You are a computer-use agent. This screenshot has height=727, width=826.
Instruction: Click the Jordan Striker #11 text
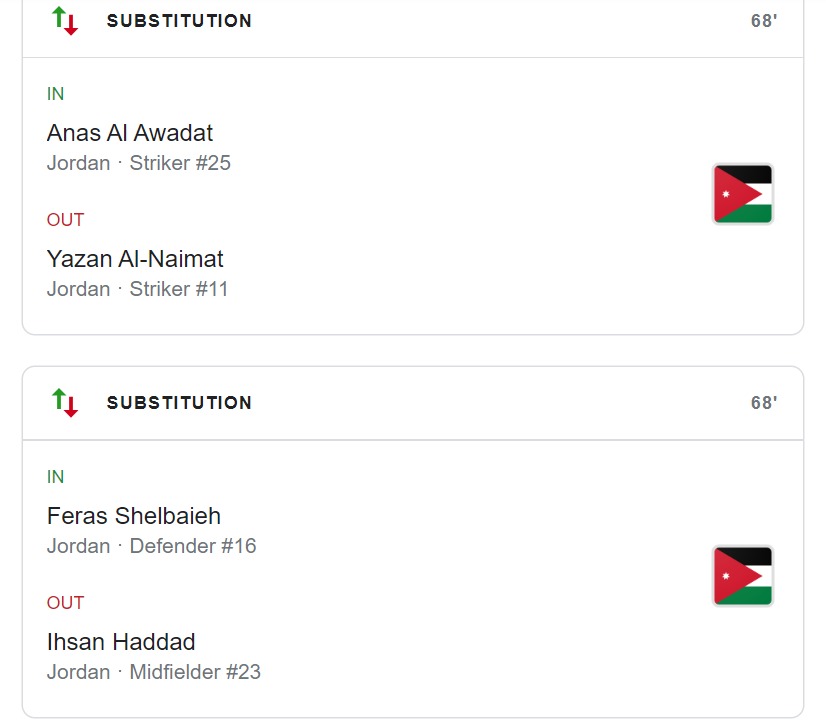pyautogui.click(x=138, y=289)
